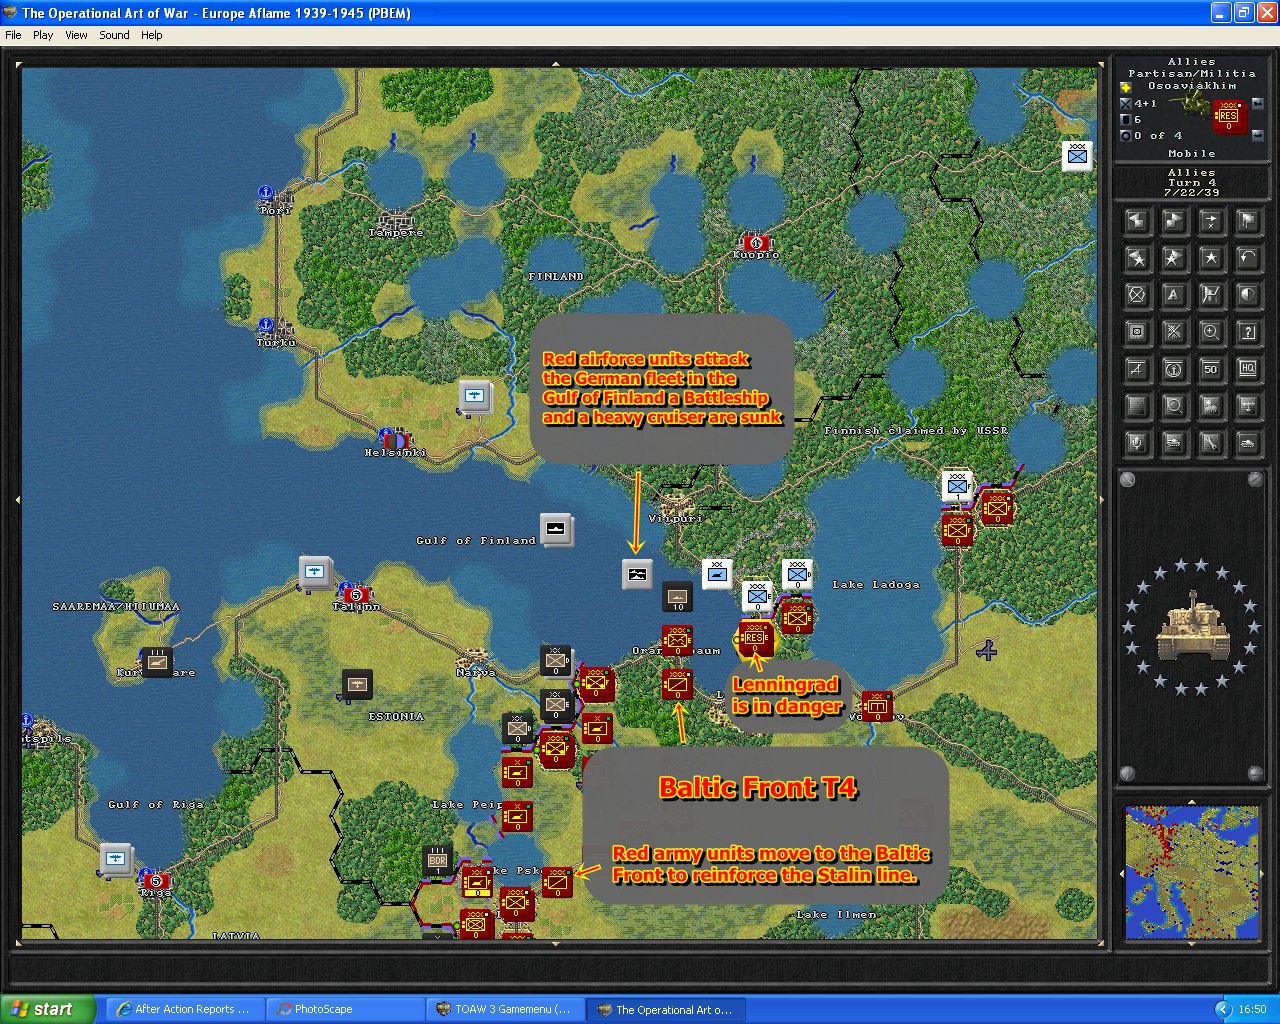Click the button labeled 50

[x=1211, y=369]
